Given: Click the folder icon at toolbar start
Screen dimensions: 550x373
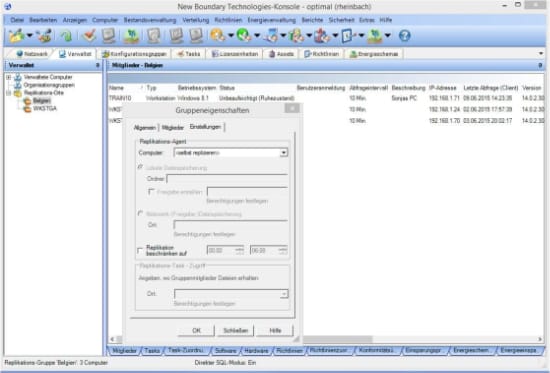Looking at the screenshot, I should pyautogui.click(x=16, y=35).
